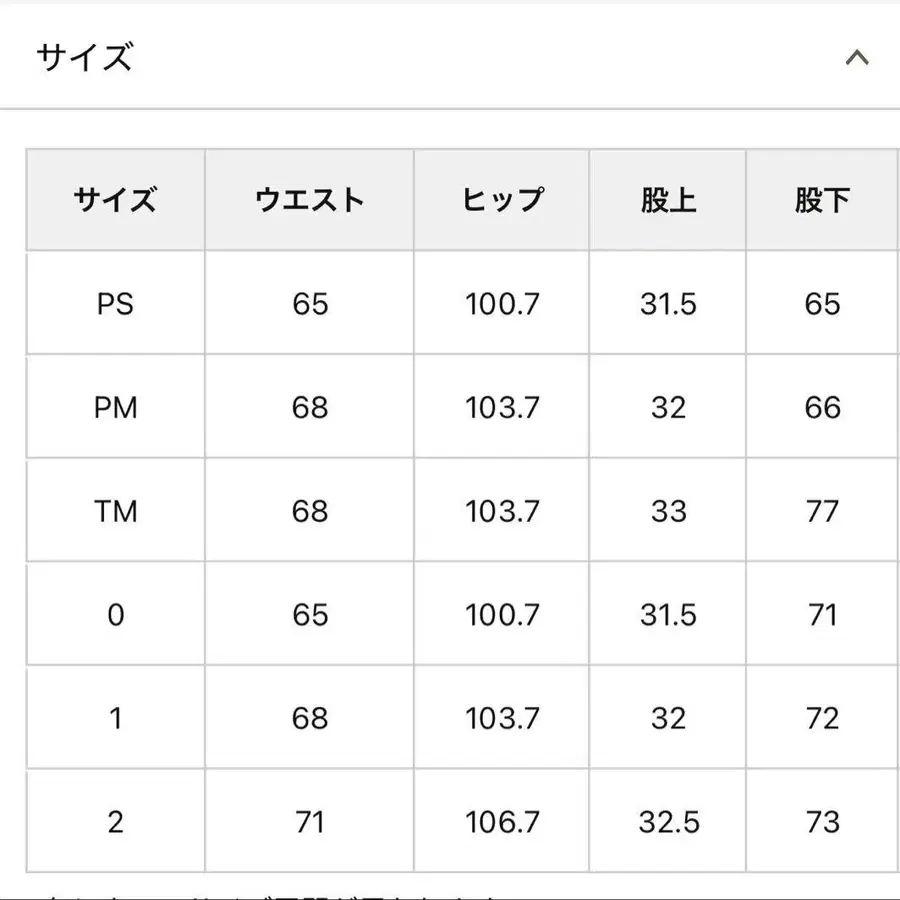Click the rise value 32.5 for size 2
900x900 pixels.
pos(668,820)
